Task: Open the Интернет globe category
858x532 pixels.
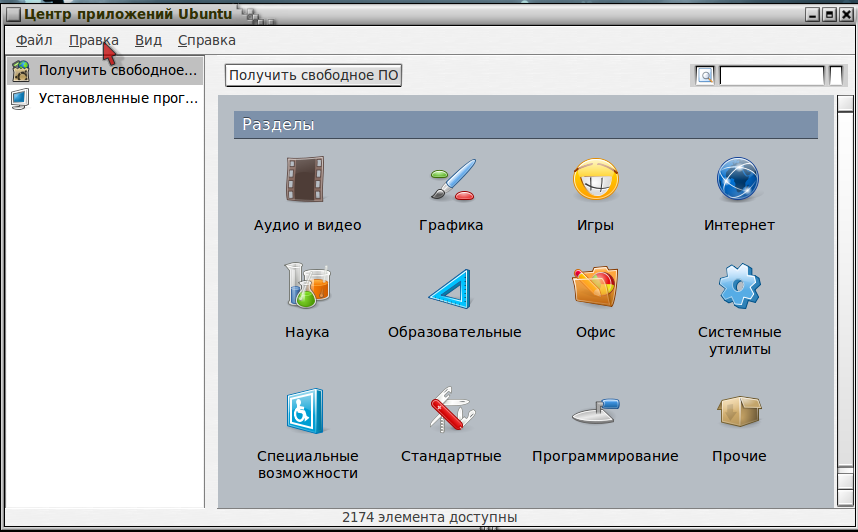Action: 739,181
